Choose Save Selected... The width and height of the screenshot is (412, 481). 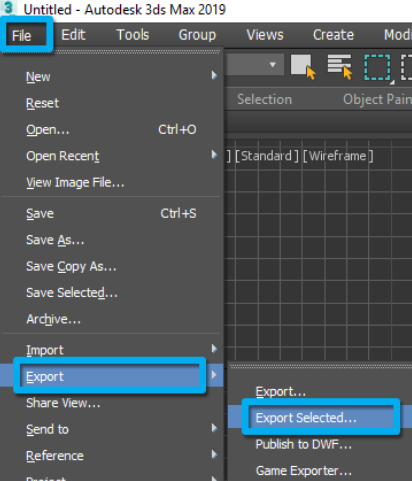click(111, 292)
